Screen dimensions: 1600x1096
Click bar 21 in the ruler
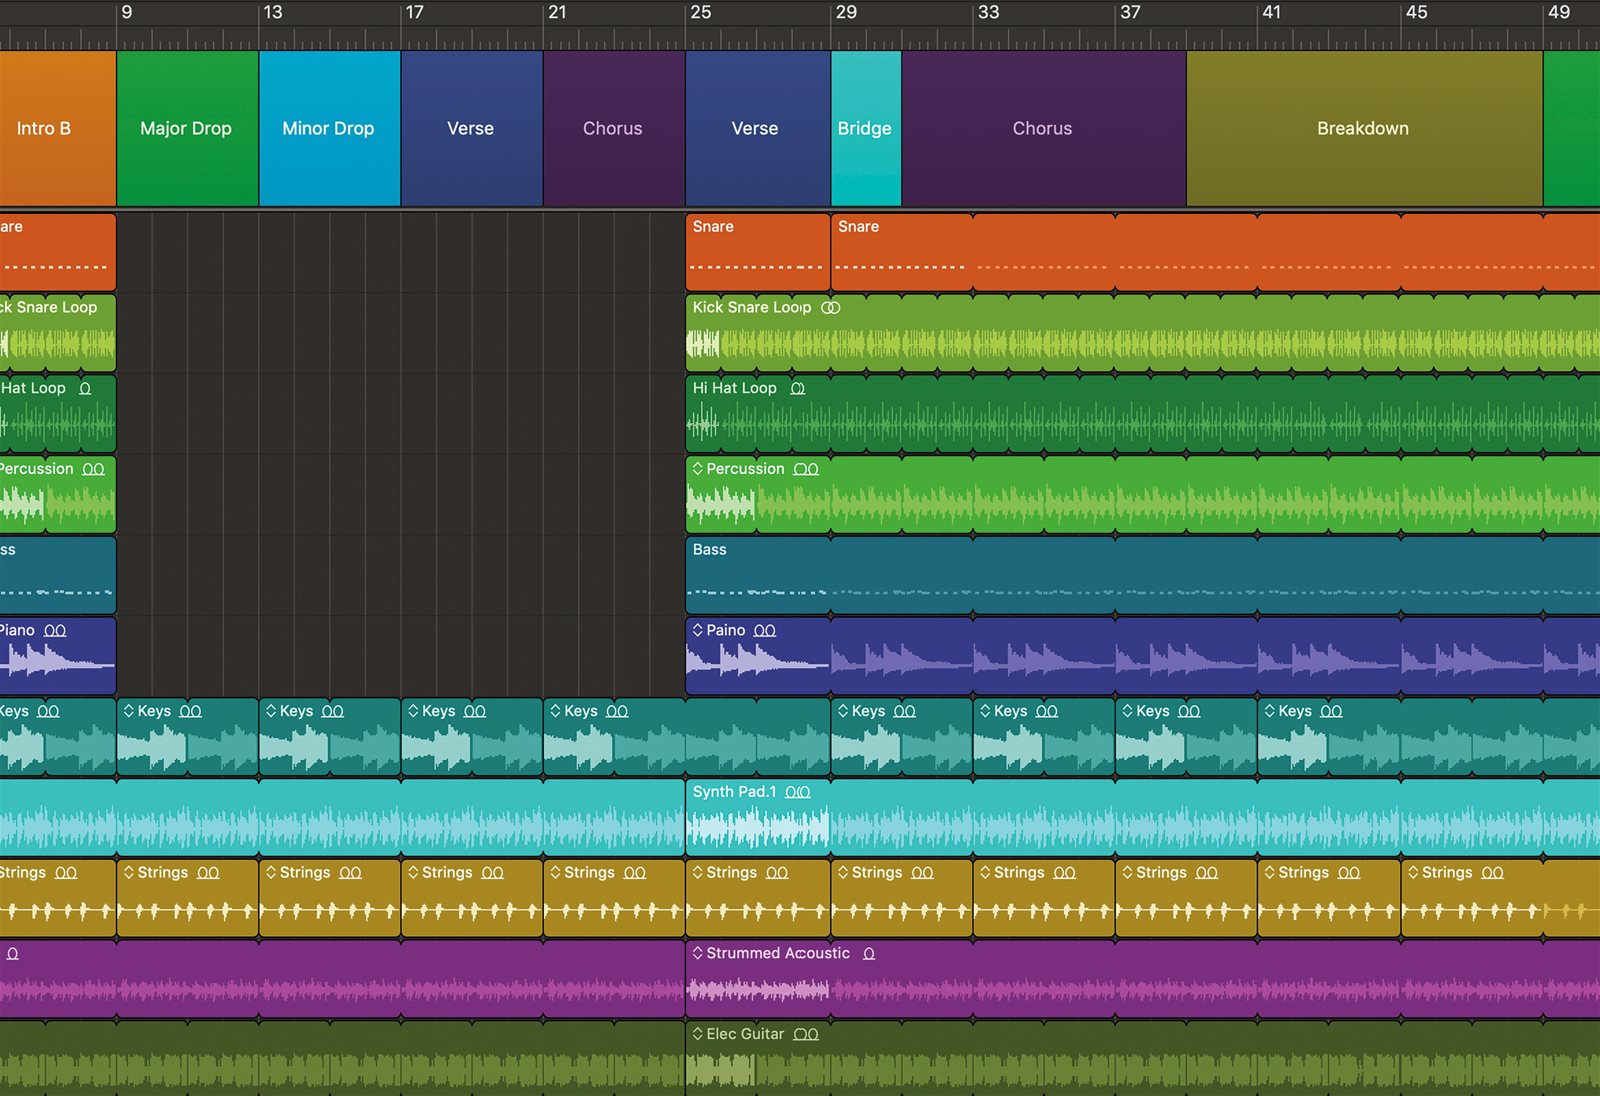[x=557, y=13]
